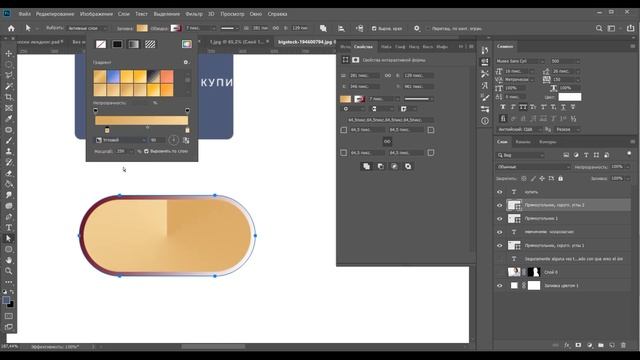The image size is (640, 360).
Task: Click the Home icon in options bar
Action: tap(11, 28)
